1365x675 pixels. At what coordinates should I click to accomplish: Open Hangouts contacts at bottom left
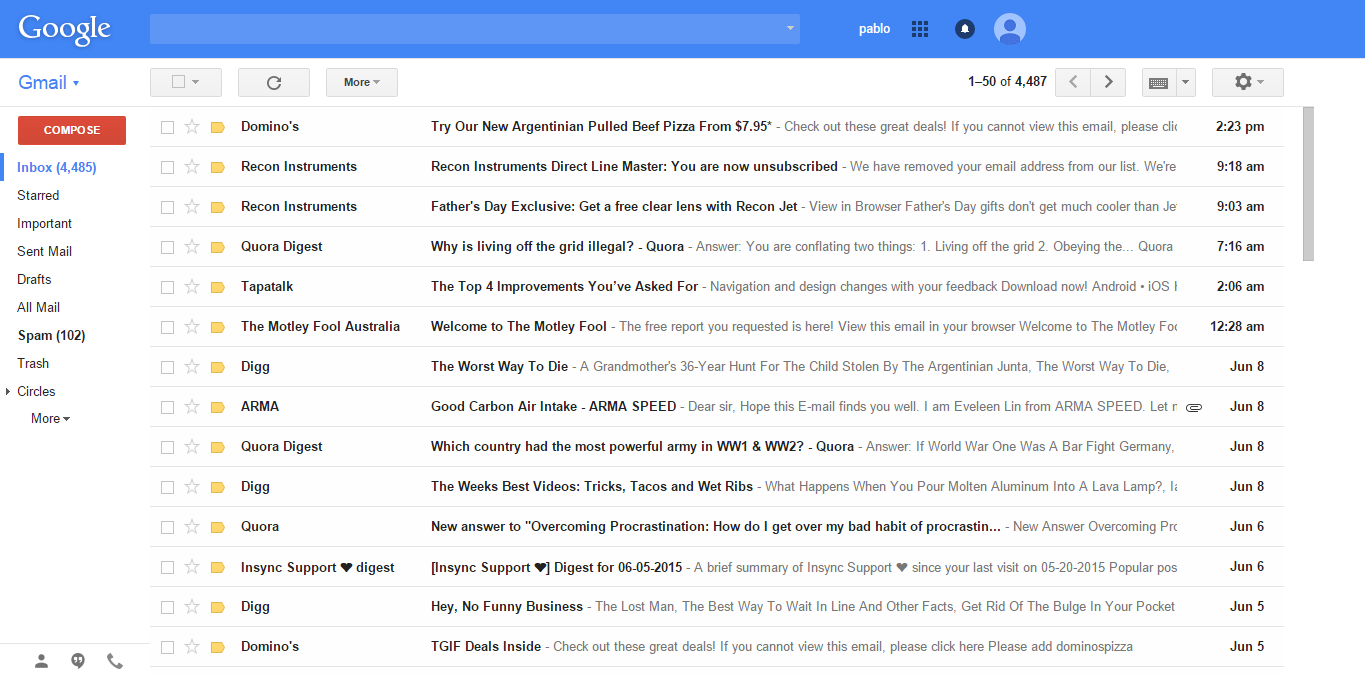pos(41,660)
